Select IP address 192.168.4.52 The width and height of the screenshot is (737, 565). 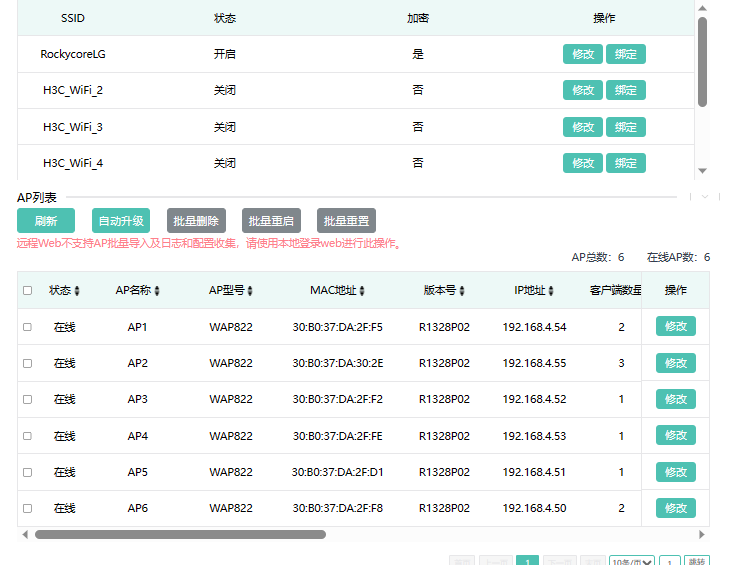[534, 399]
